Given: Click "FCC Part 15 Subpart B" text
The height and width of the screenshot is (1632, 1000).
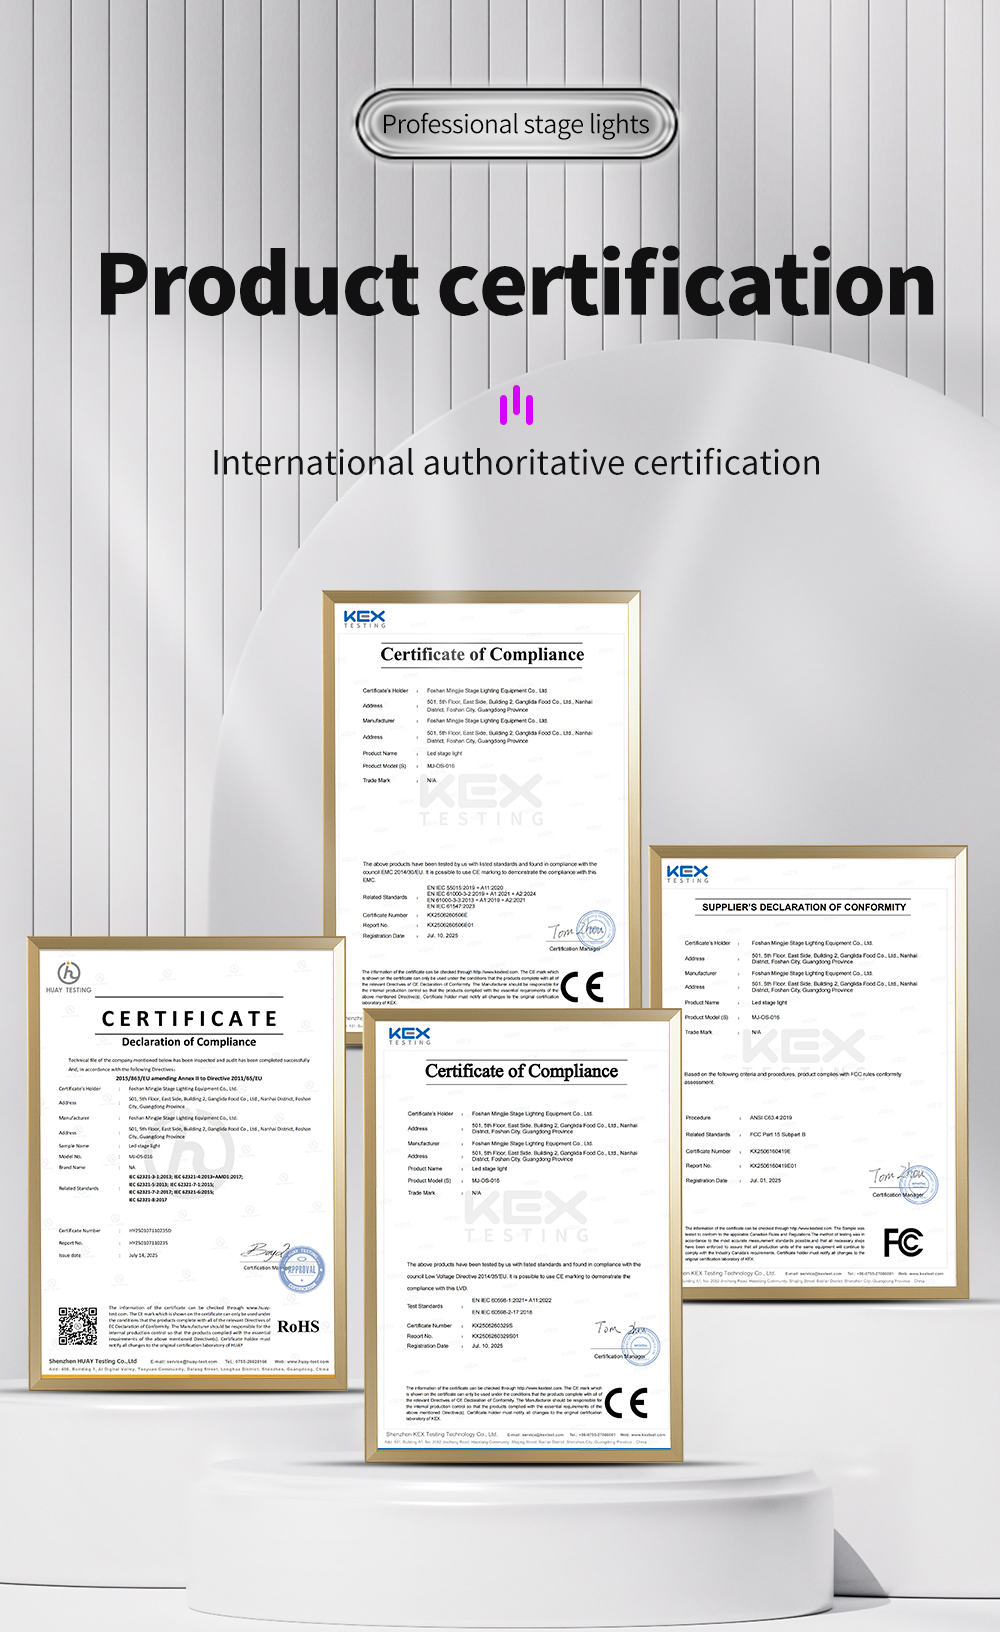Looking at the screenshot, I should coord(778,1135).
